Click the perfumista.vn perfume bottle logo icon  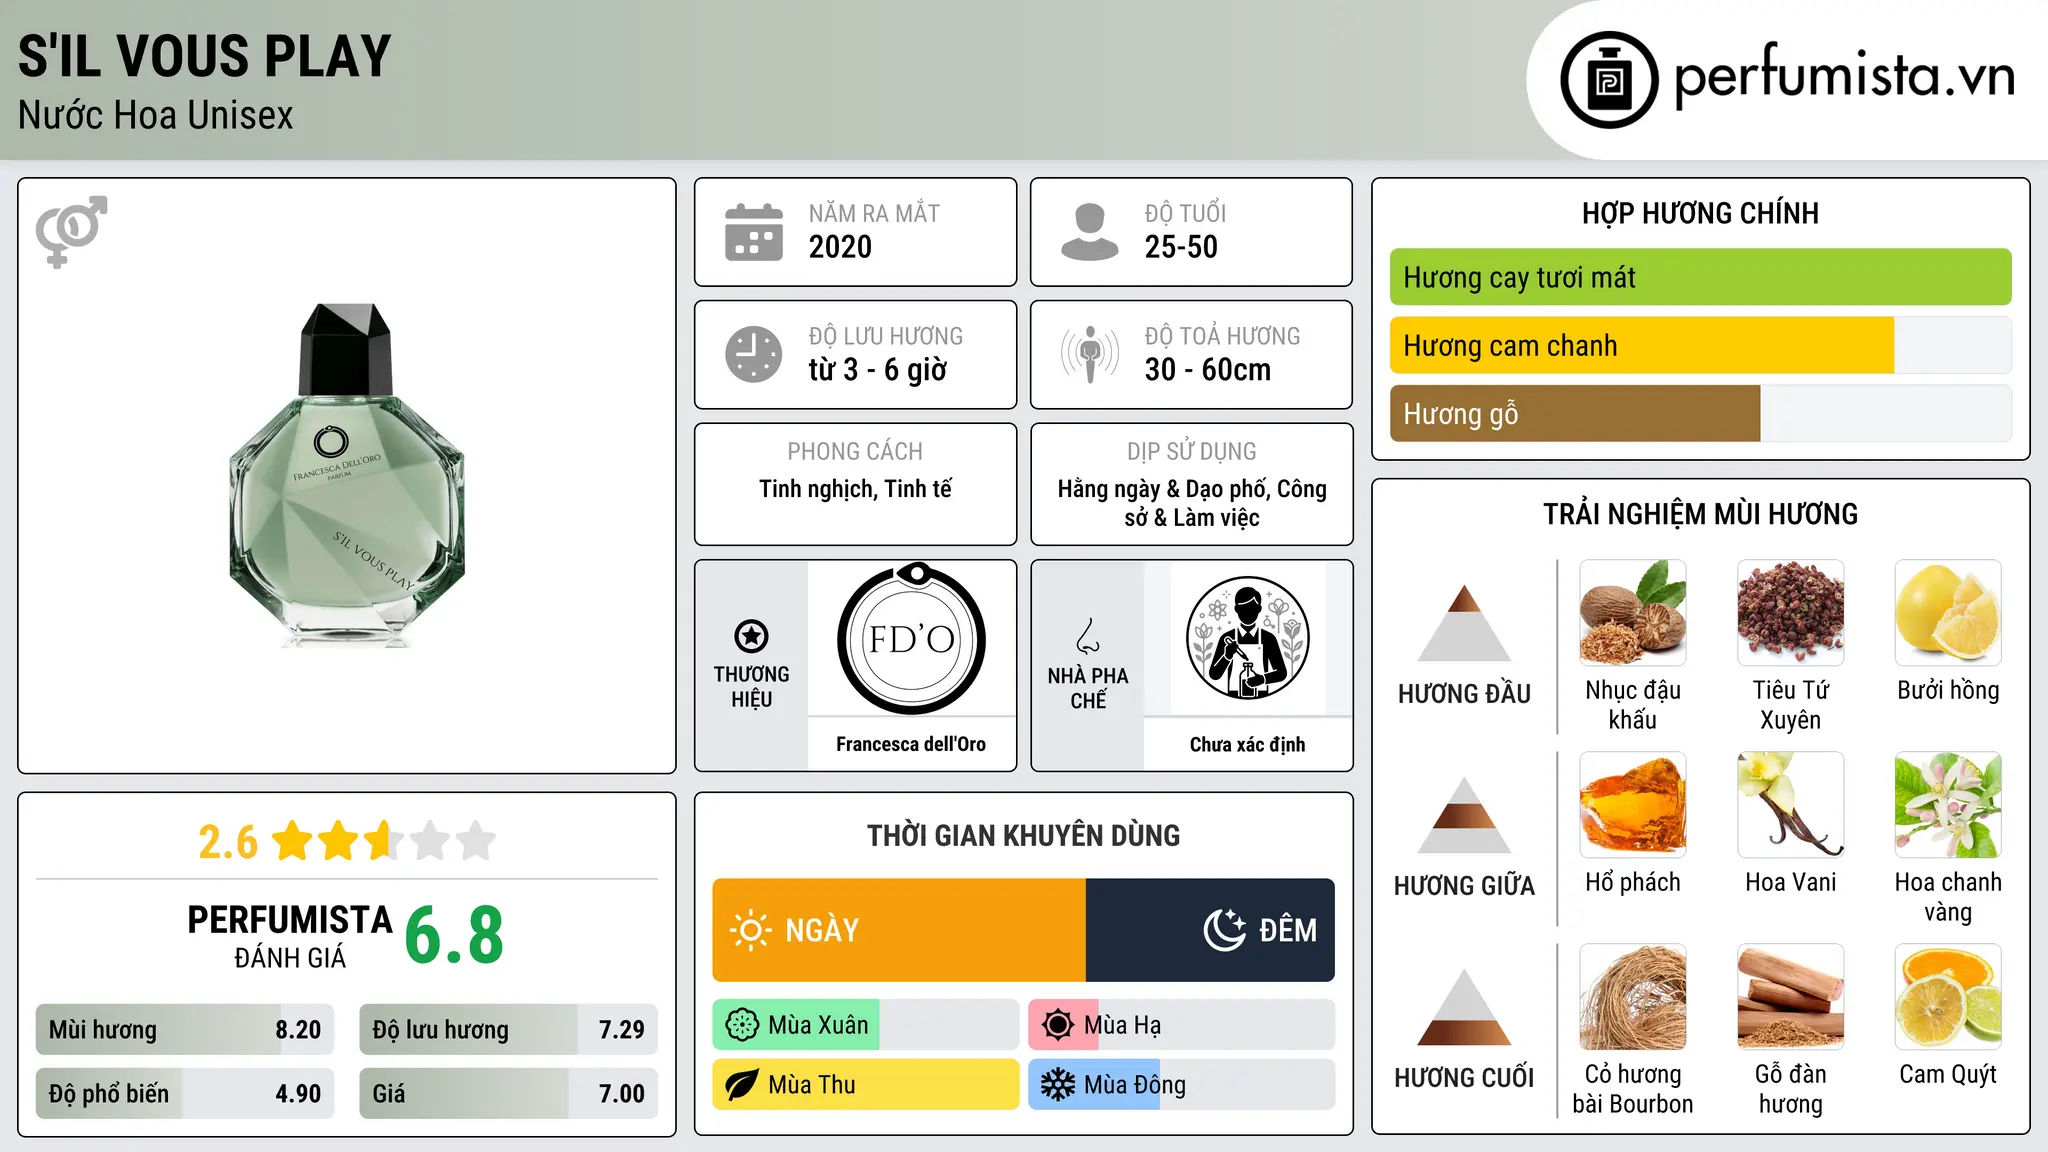1609,80
